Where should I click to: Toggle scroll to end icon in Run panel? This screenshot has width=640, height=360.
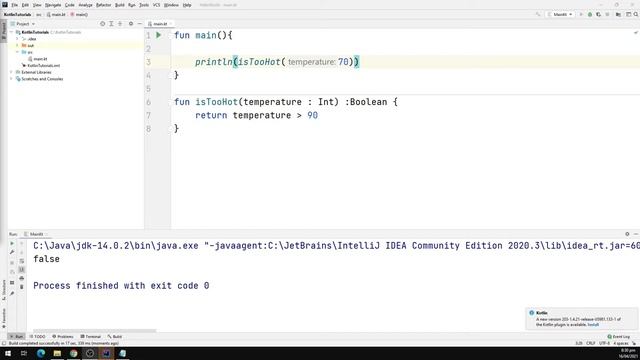coord(22,270)
